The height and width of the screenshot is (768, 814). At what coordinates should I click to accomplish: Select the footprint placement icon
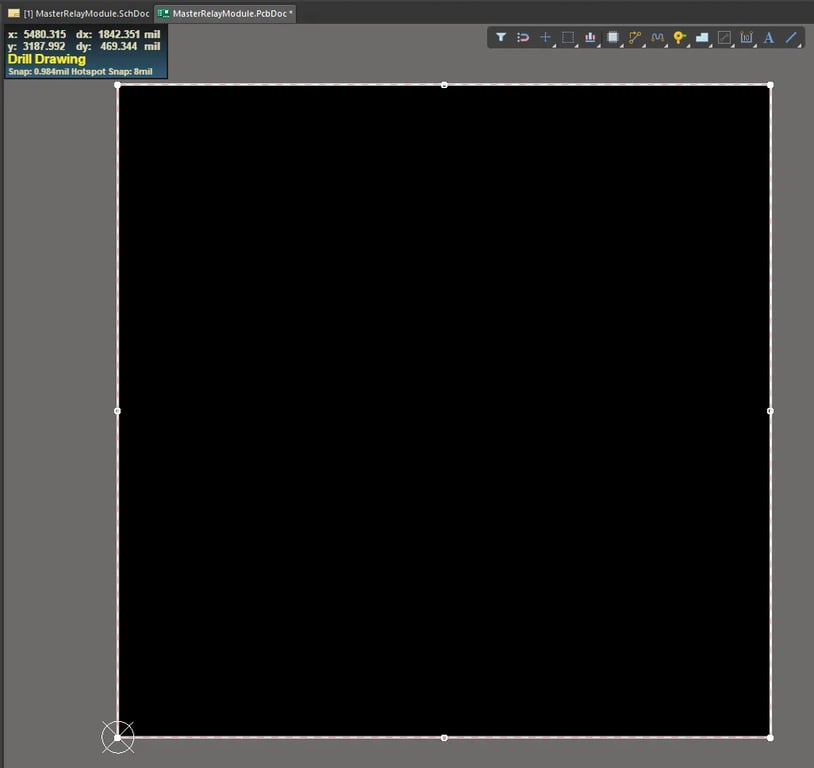(701, 37)
